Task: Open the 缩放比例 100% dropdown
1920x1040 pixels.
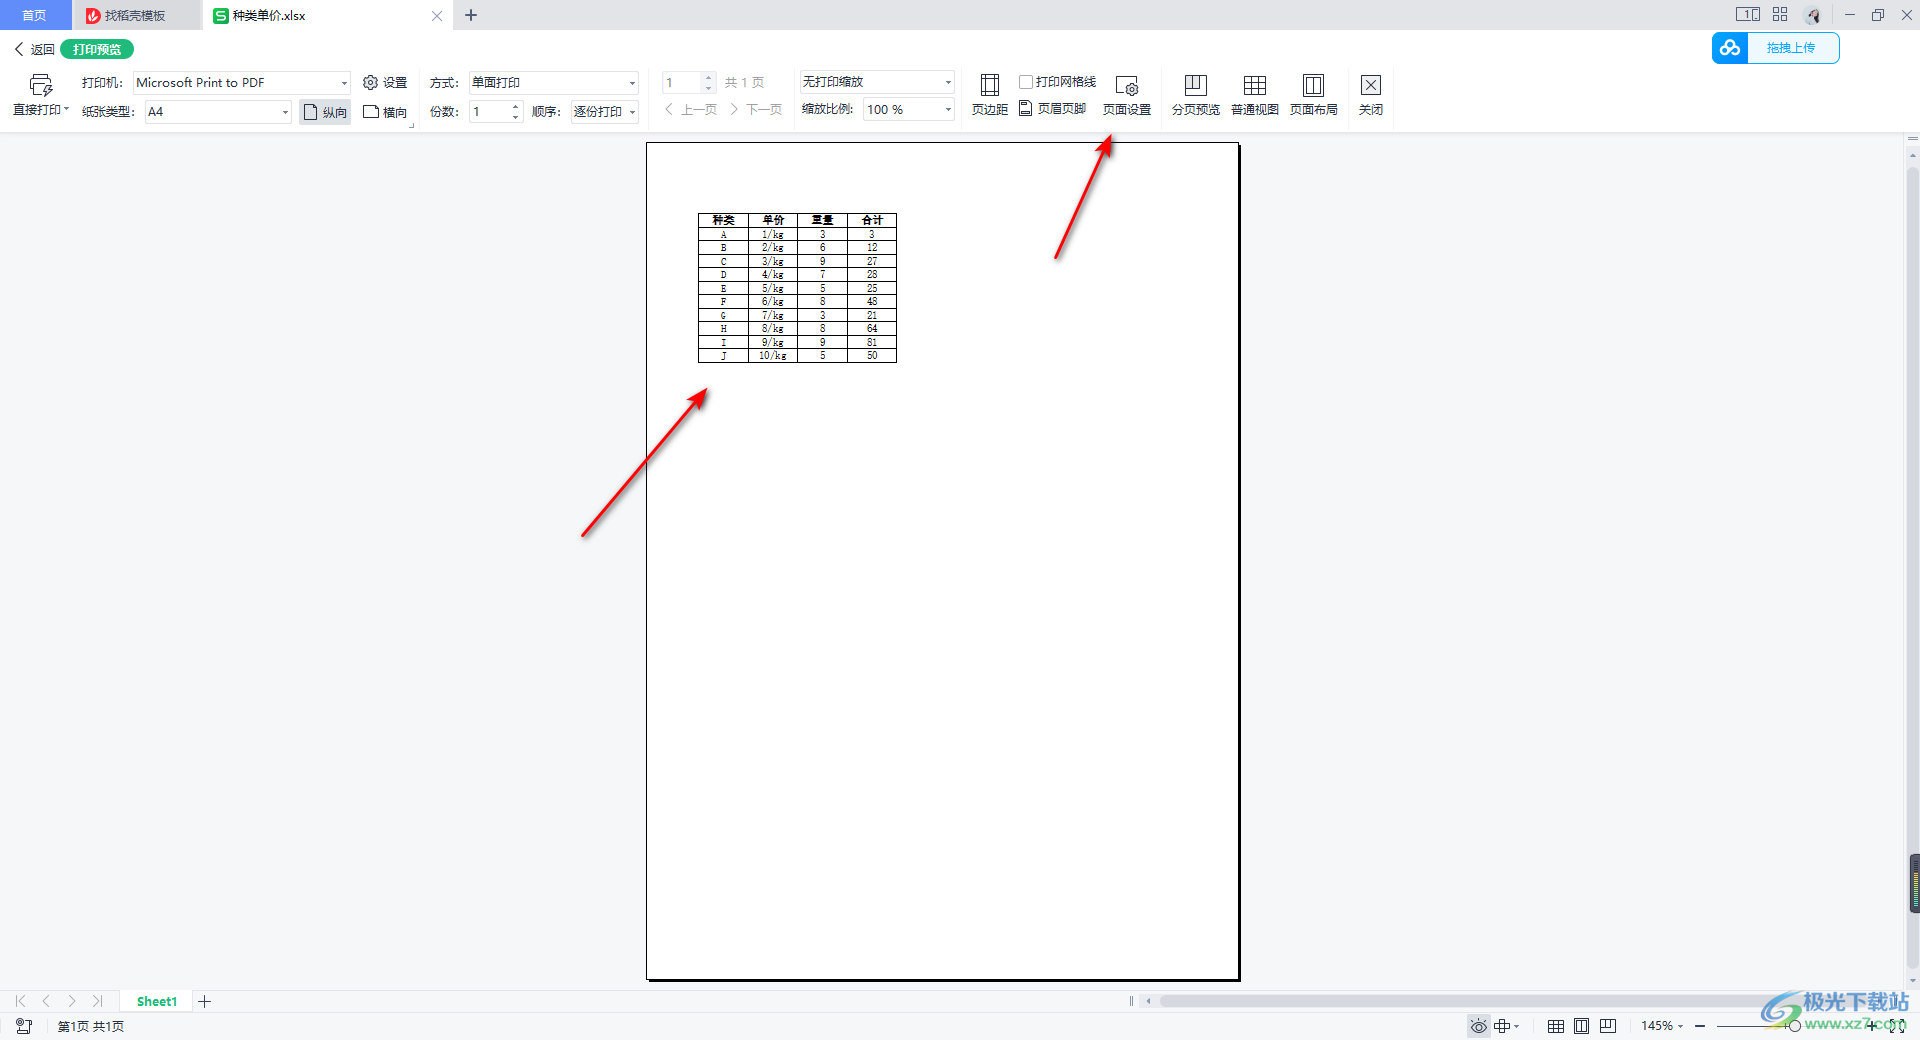Action: point(909,109)
